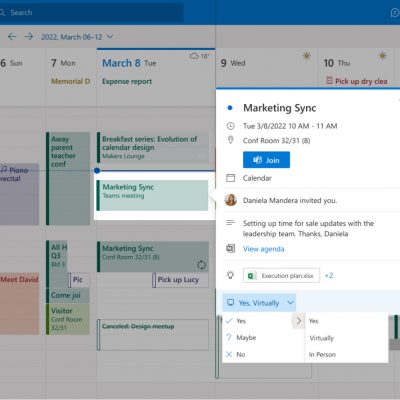
Task: Click the location pin icon
Action: pyautogui.click(x=230, y=140)
